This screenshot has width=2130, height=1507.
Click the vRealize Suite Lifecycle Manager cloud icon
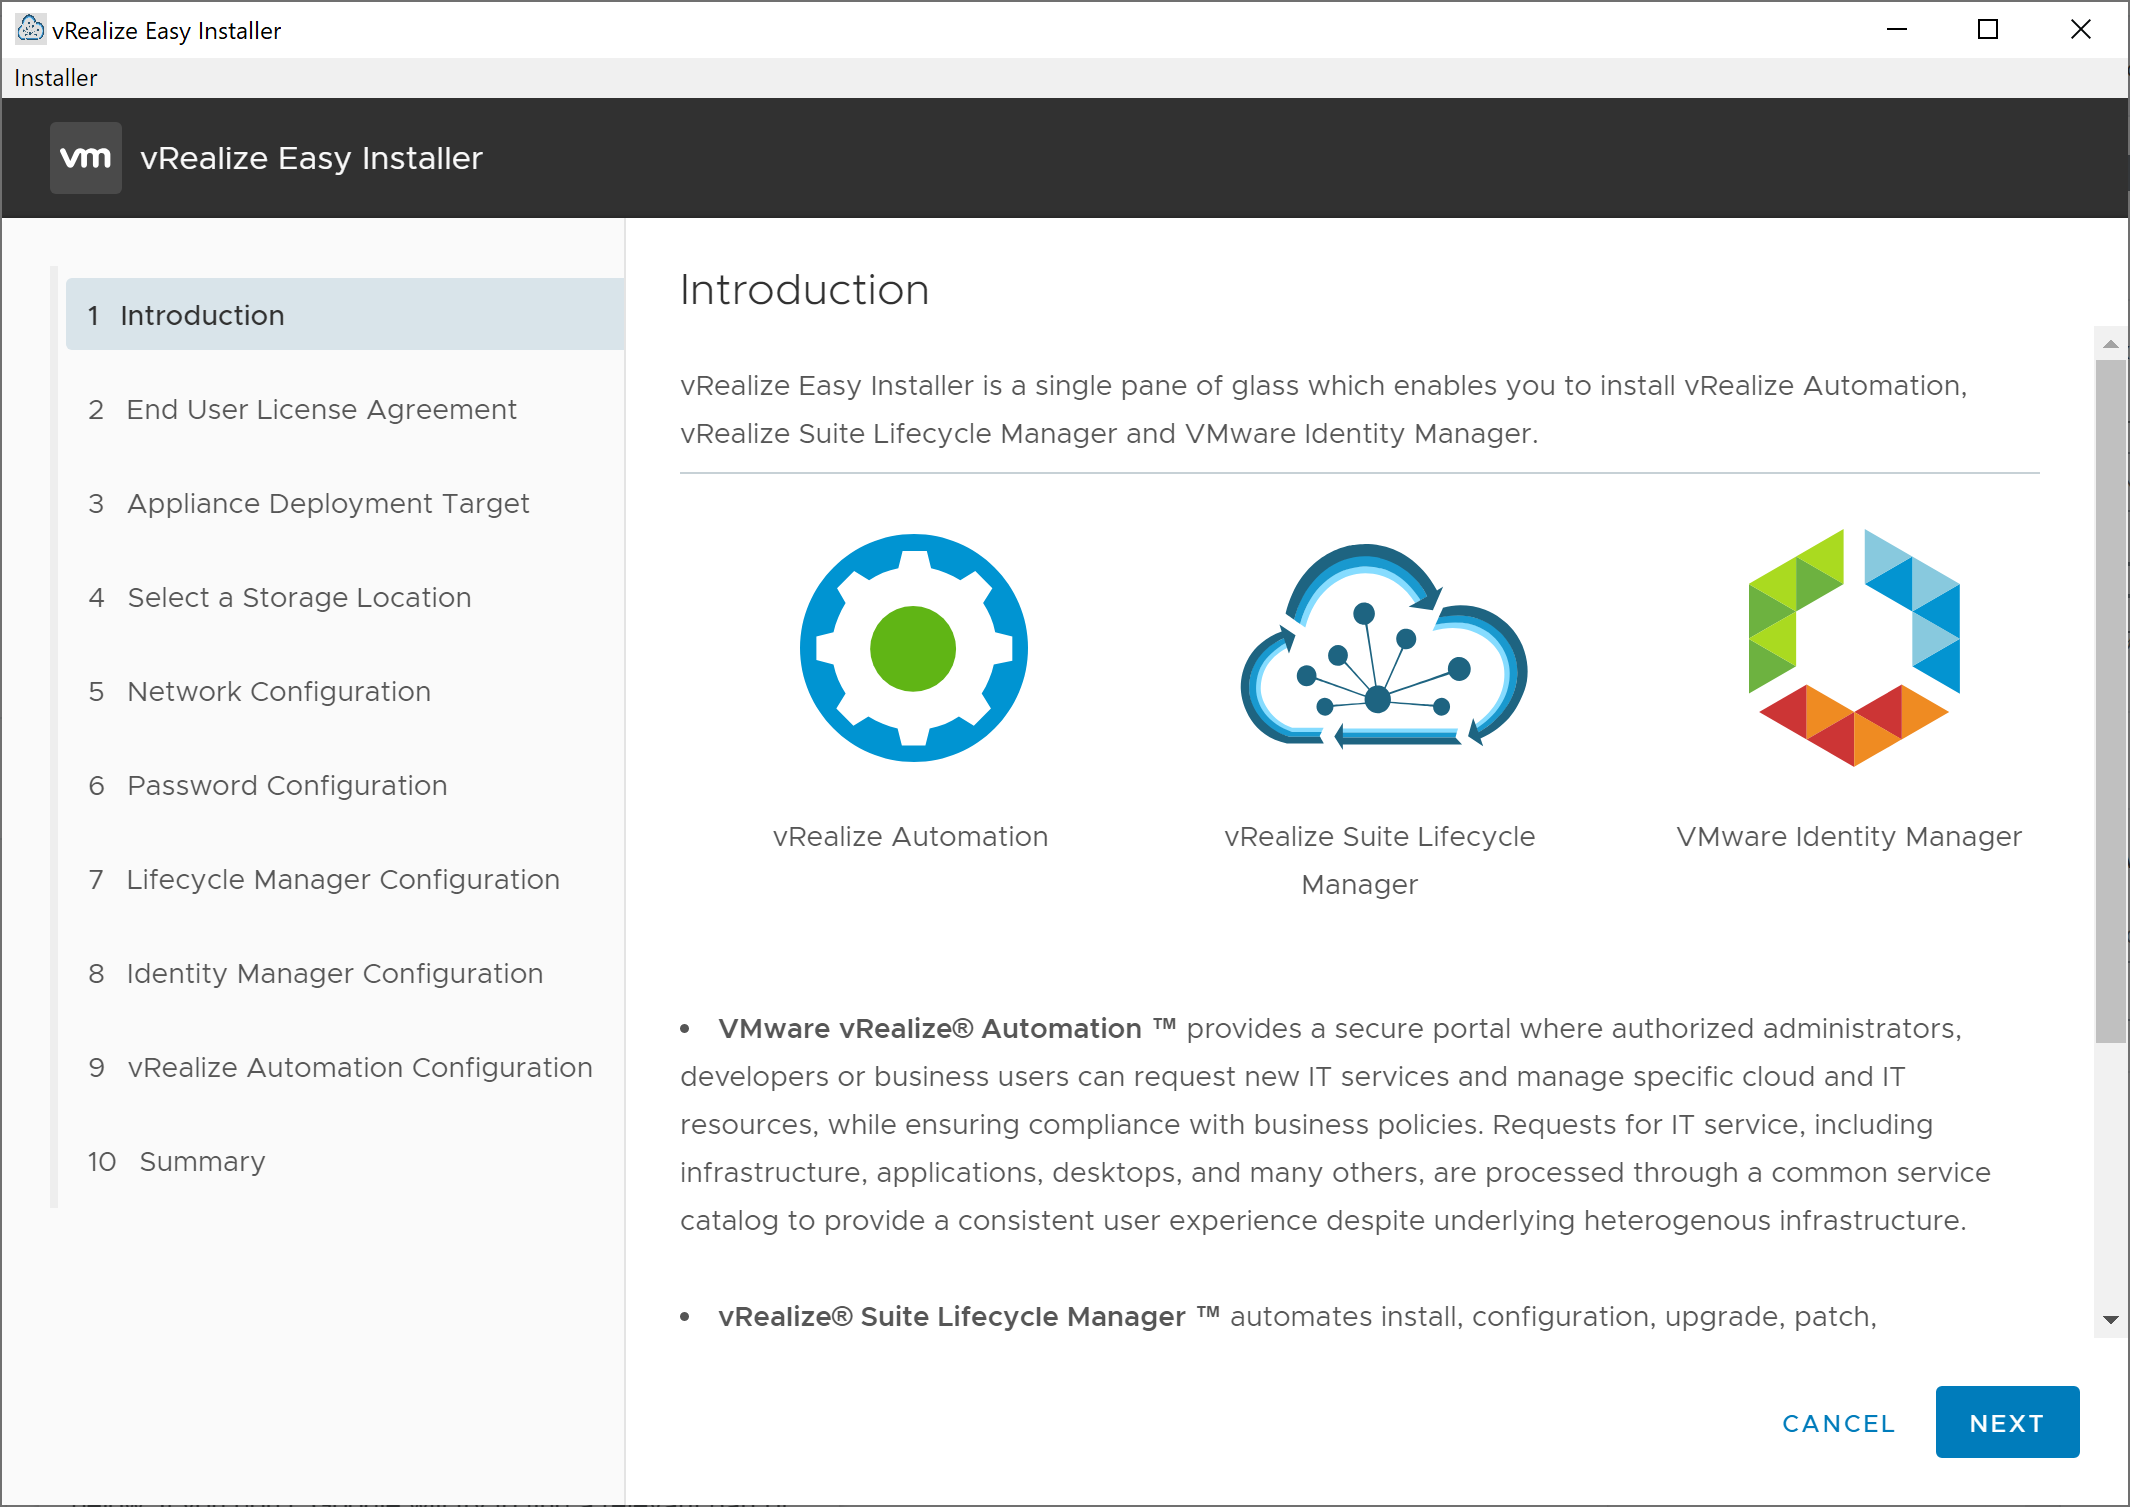[x=1383, y=650]
